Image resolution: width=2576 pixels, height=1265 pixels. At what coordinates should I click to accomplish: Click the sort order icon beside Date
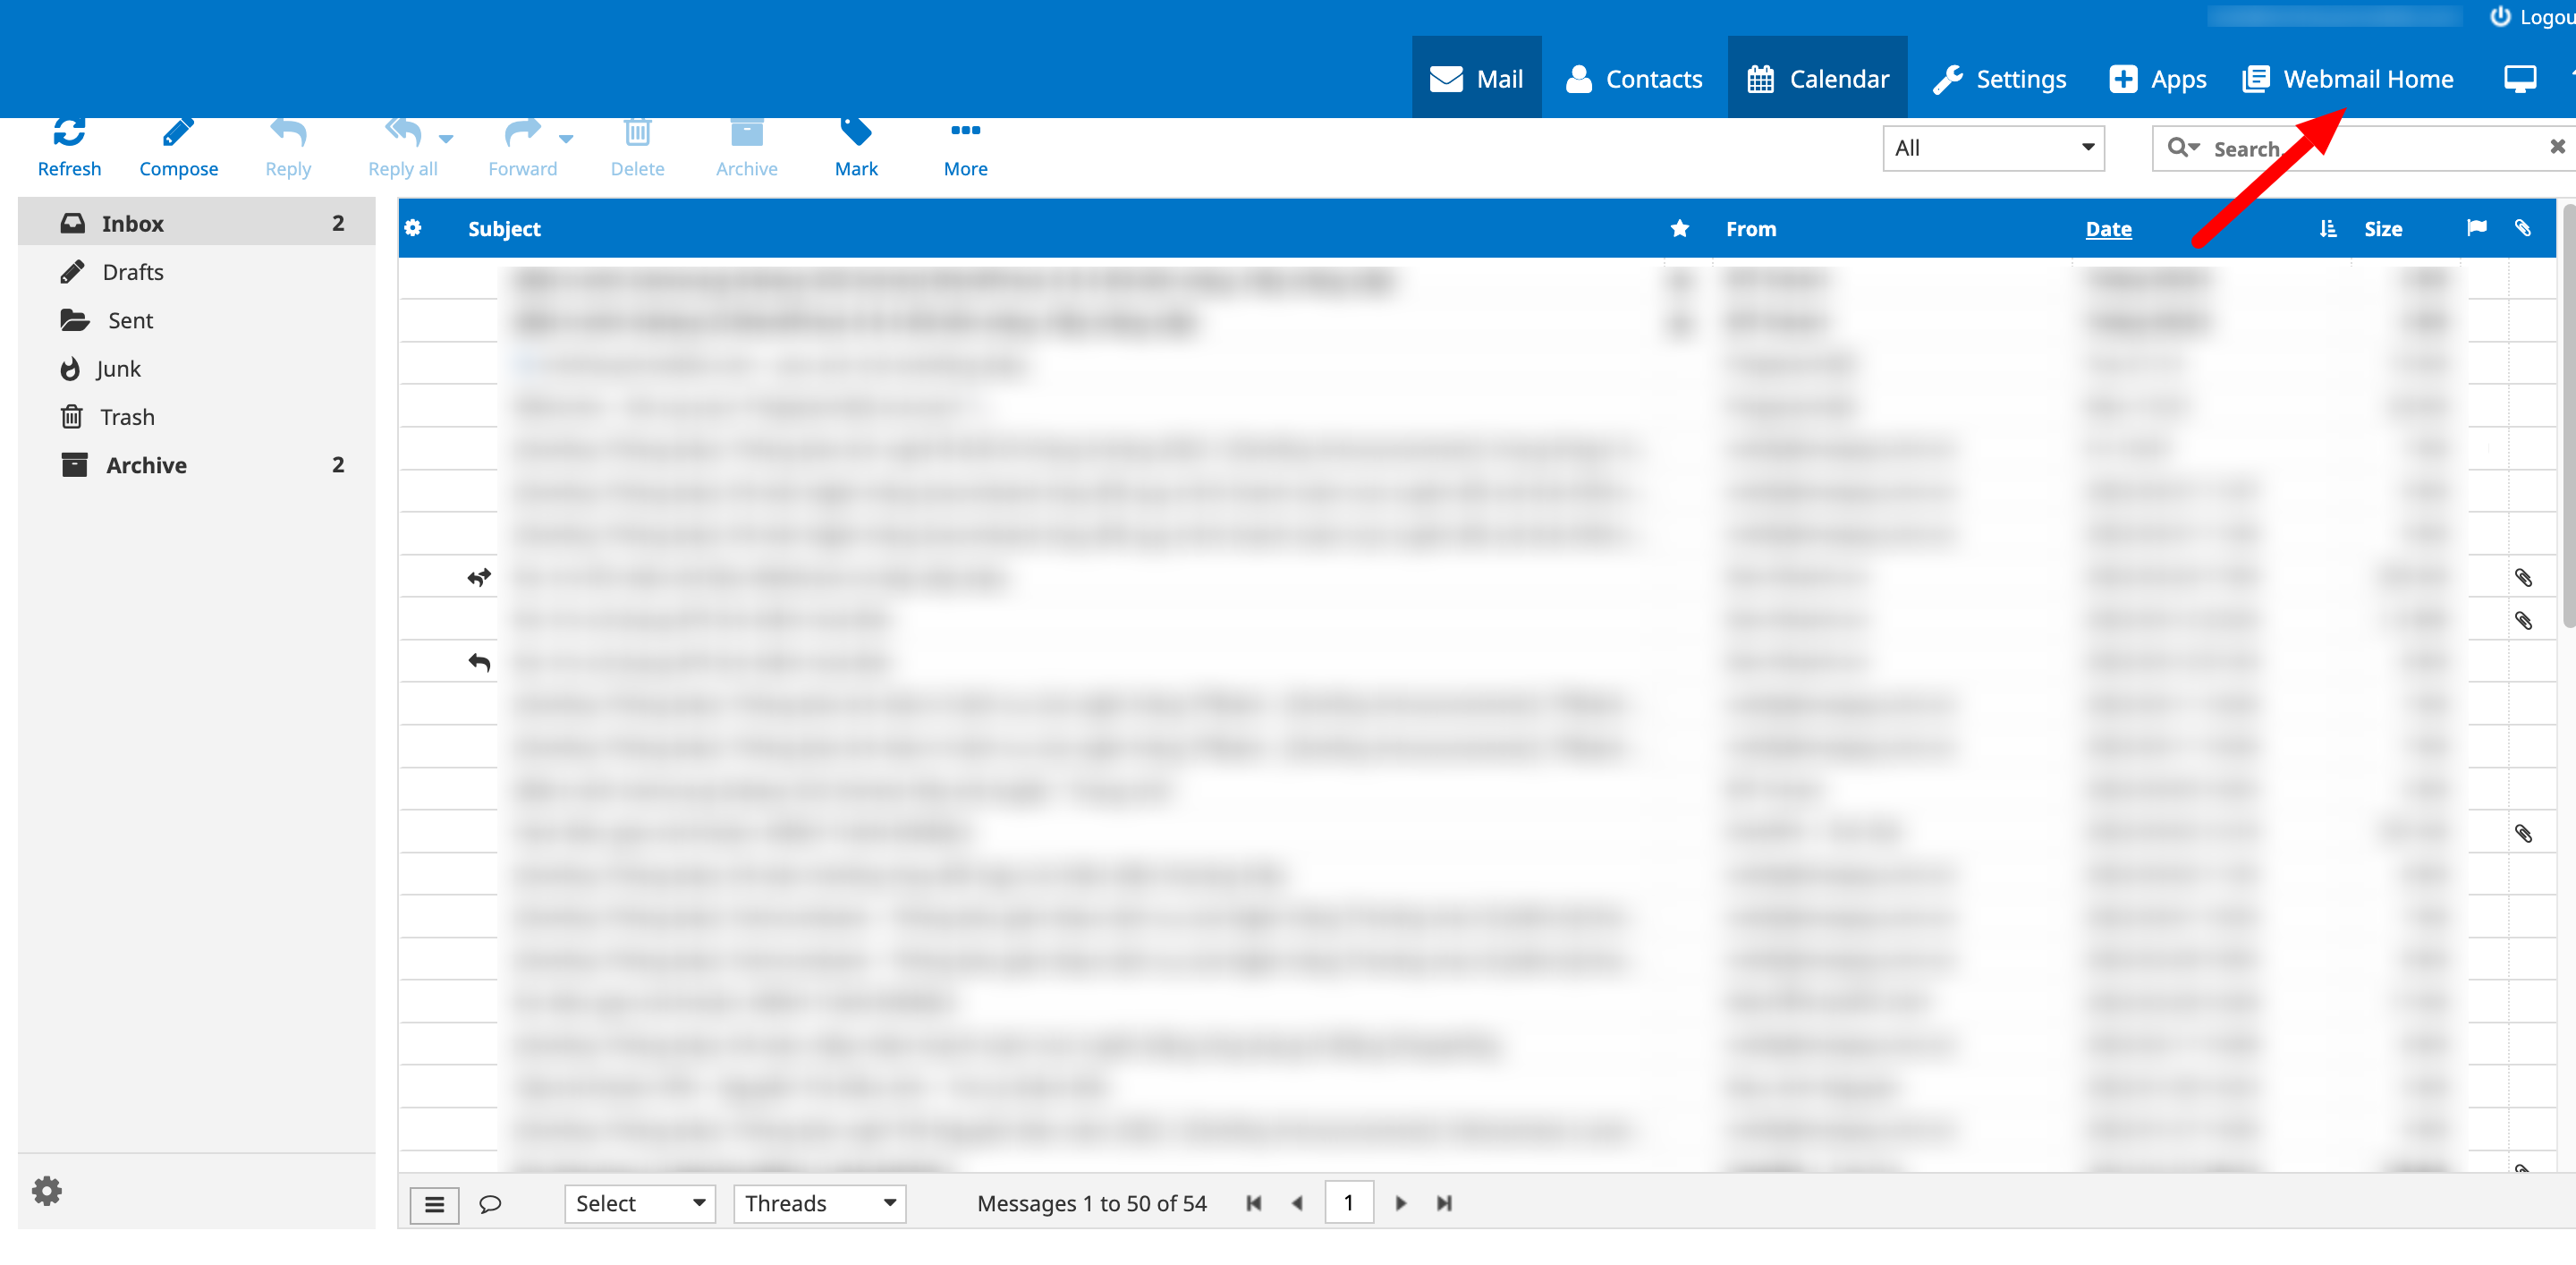pyautogui.click(x=2327, y=229)
